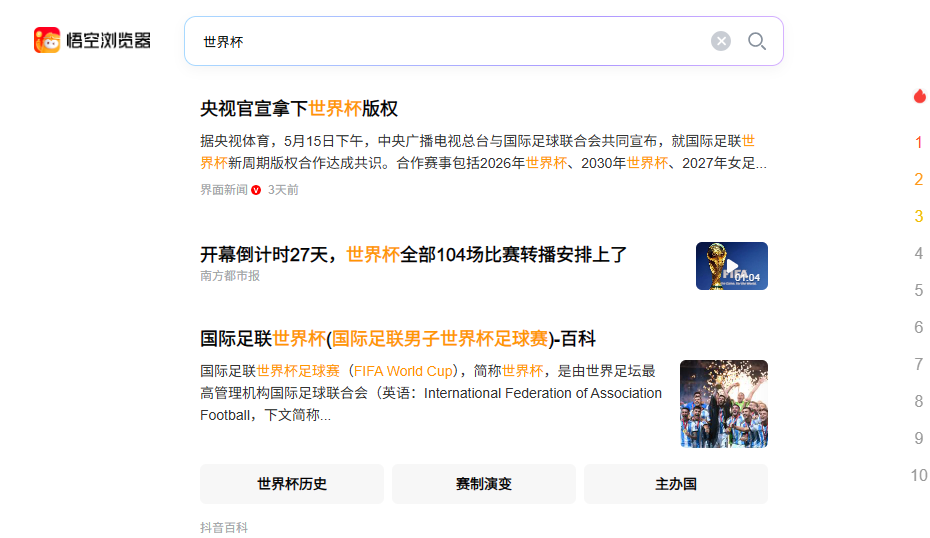Open the 国际足联世界杯 百科 result title

click(397, 339)
